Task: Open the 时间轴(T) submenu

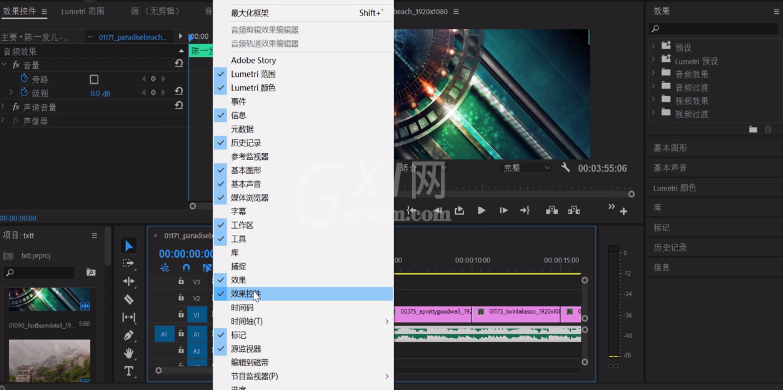Action: point(304,321)
